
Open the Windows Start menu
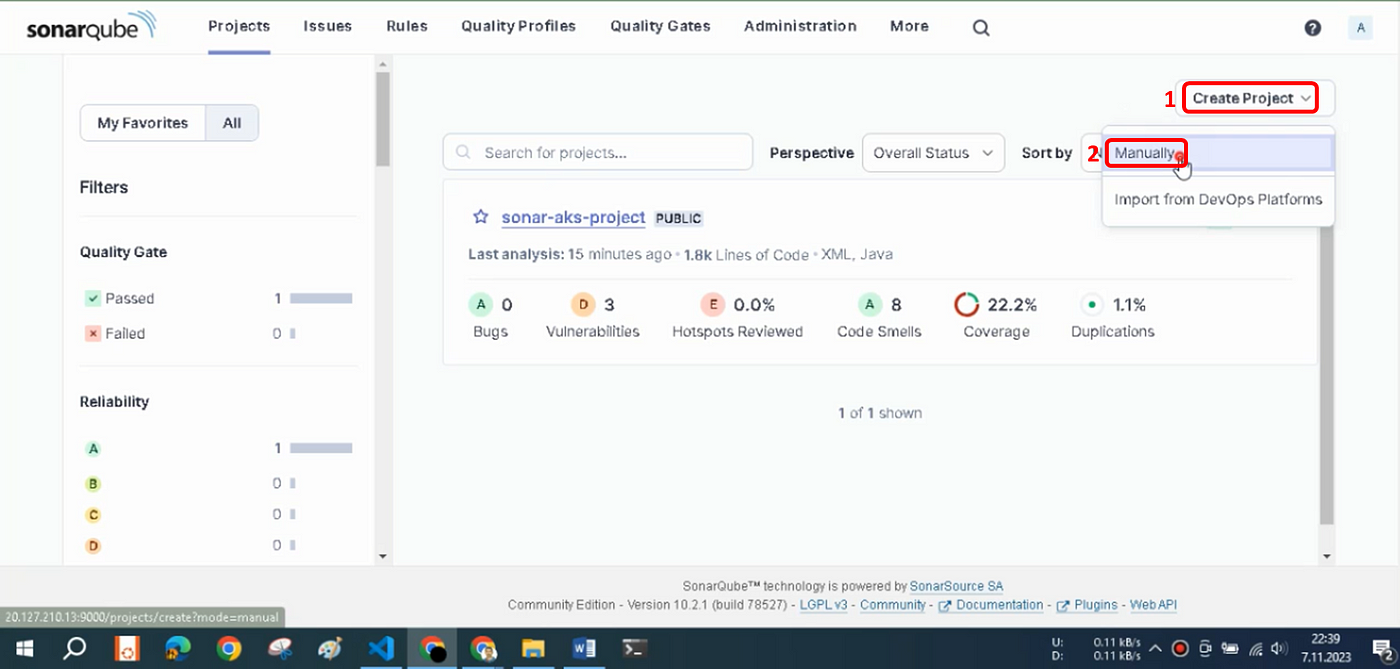23,649
